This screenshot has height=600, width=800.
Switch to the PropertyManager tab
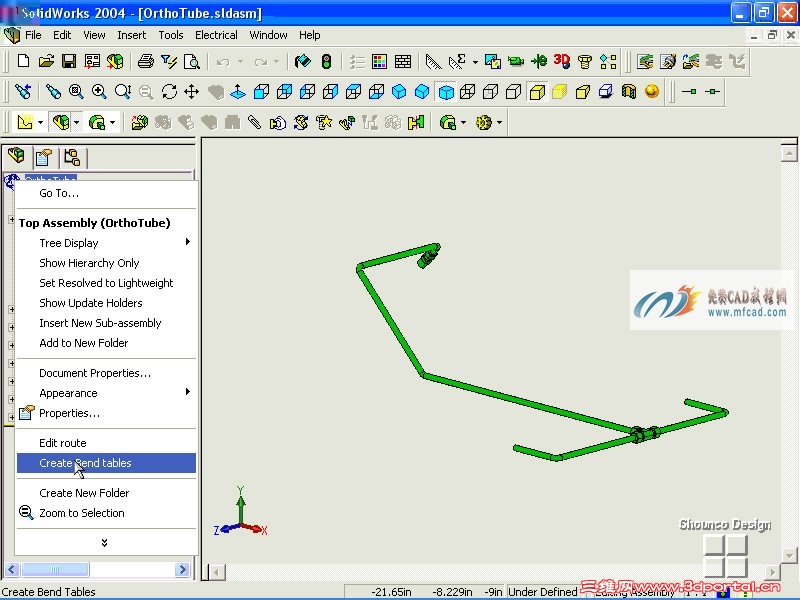(44, 157)
